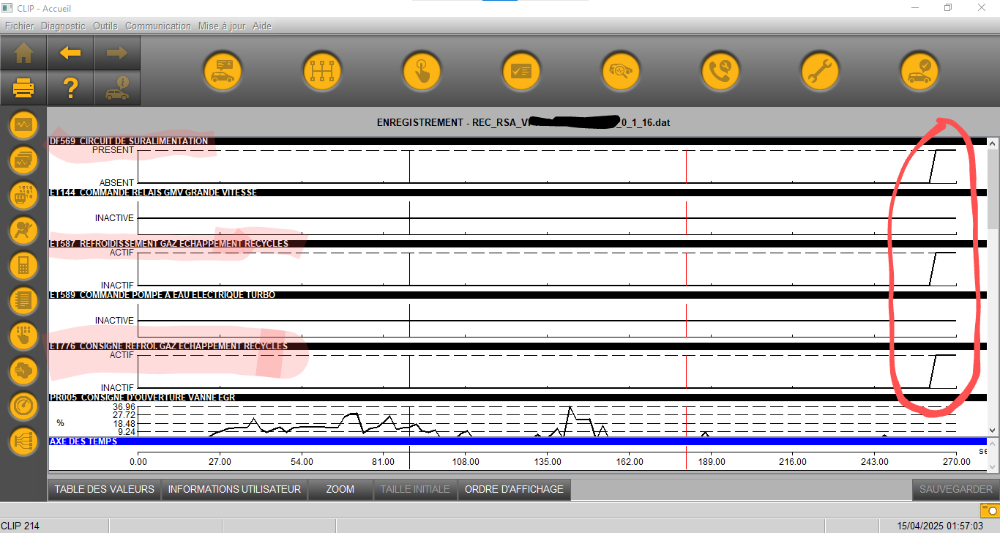The height and width of the screenshot is (533, 1000).
Task: Open the Diagnostic menu
Action: (62, 25)
